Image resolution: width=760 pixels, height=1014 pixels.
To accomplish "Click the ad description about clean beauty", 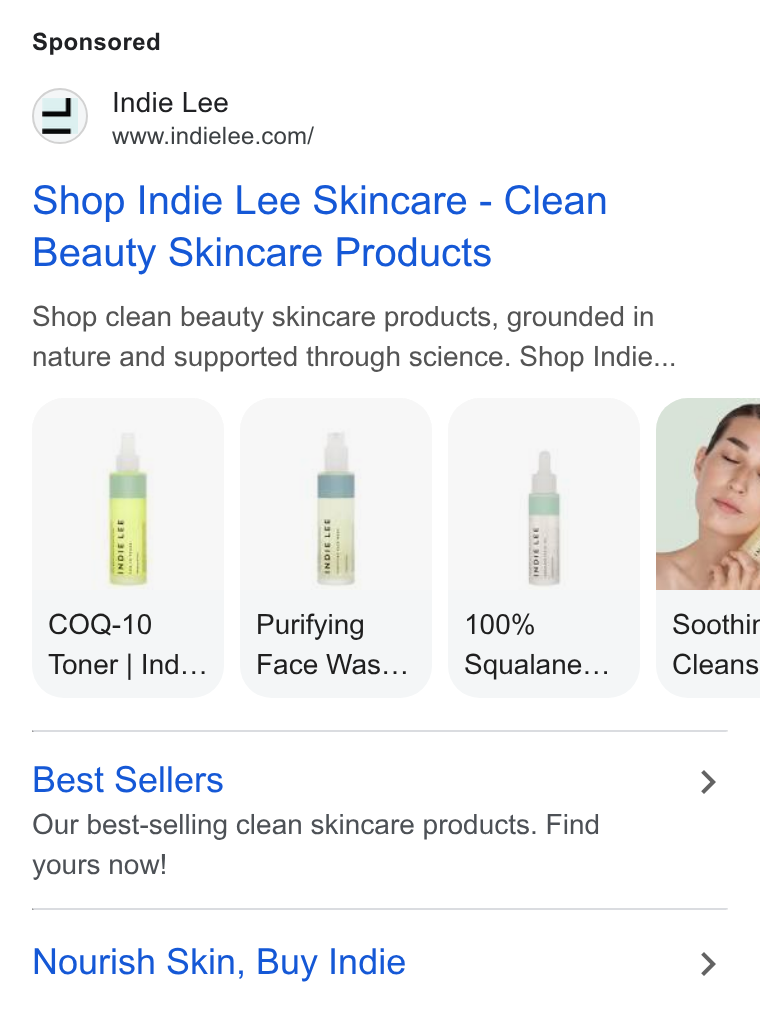I will pos(354,337).
